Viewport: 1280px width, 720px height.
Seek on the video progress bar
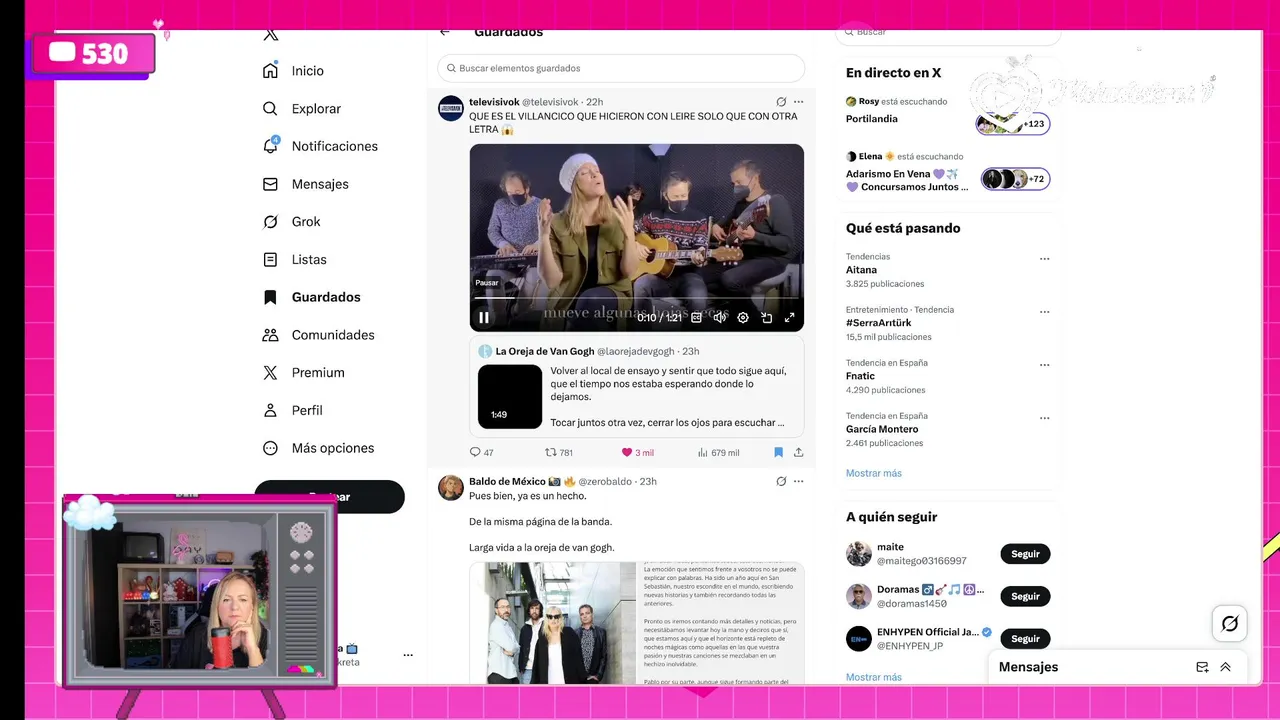point(637,298)
